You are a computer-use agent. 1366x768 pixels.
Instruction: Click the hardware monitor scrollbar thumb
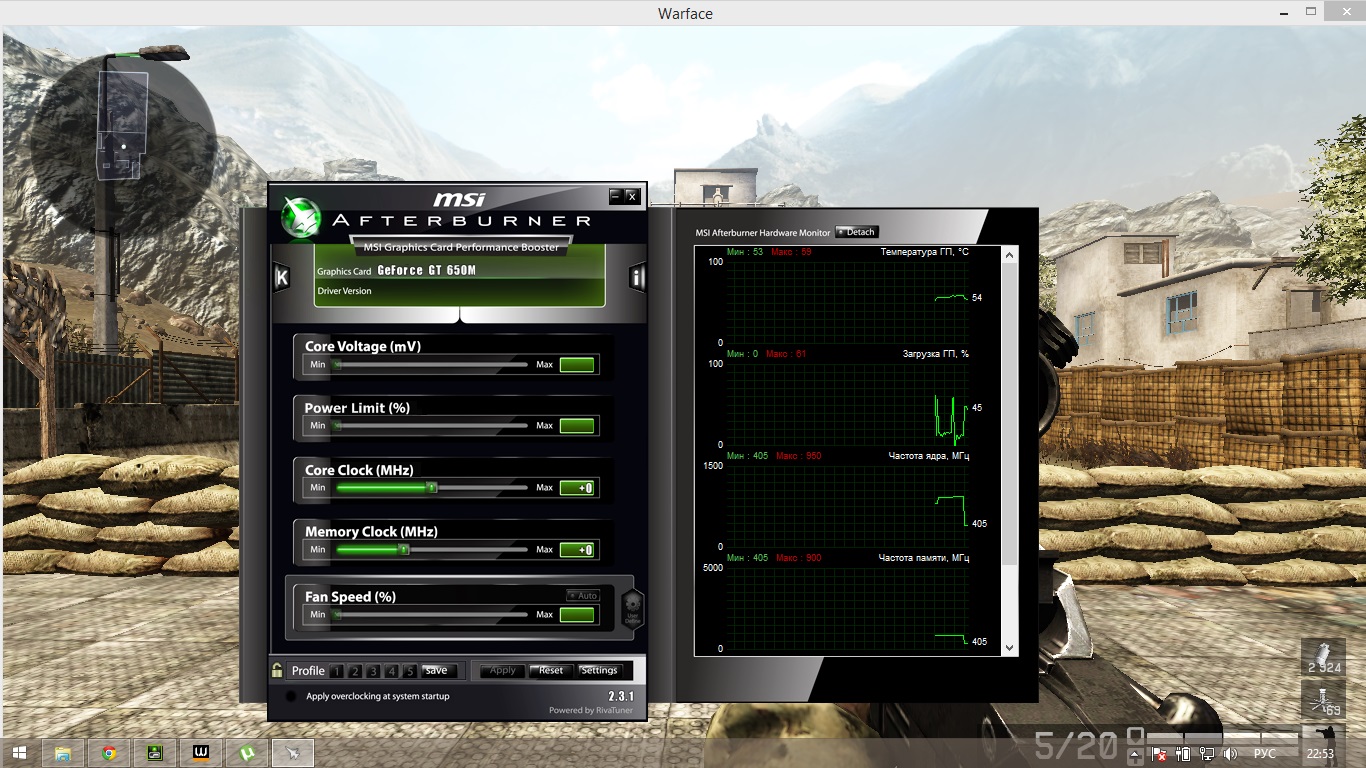(1009, 415)
